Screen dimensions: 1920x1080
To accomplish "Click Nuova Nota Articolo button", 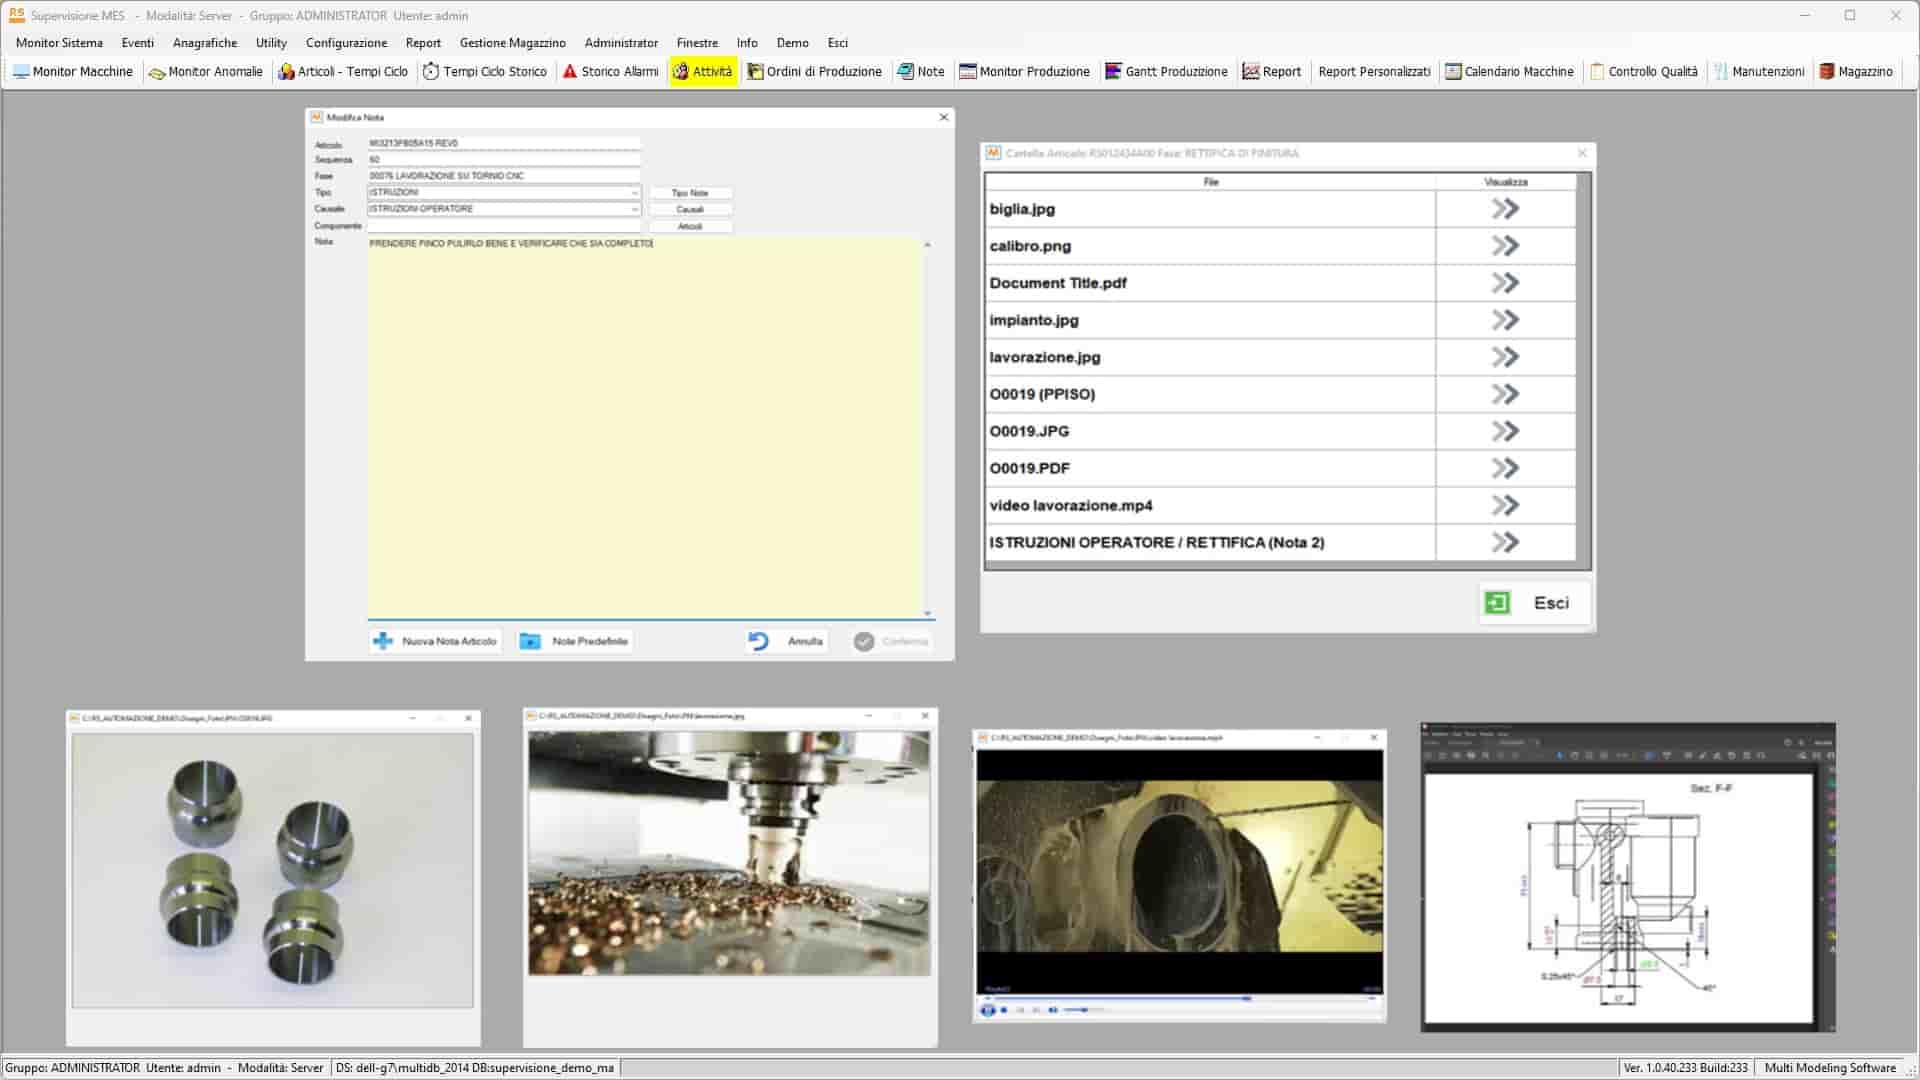I will (x=435, y=641).
